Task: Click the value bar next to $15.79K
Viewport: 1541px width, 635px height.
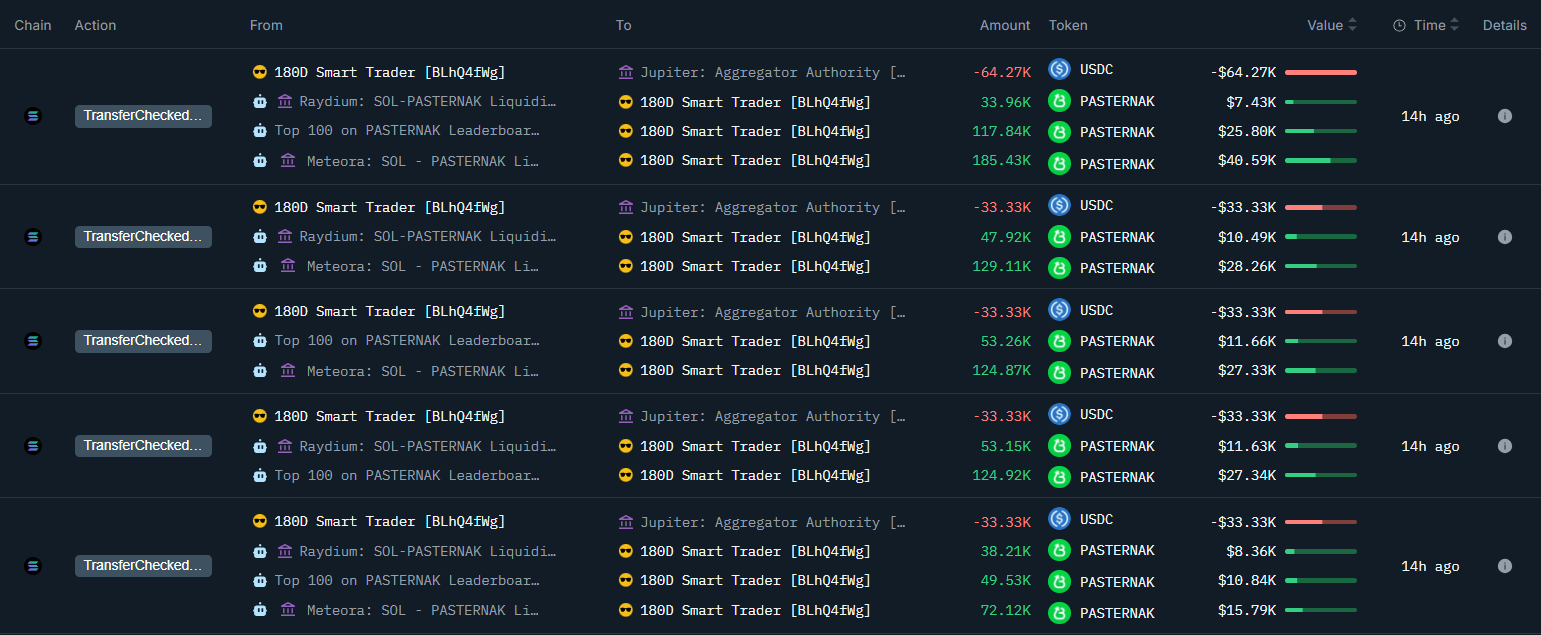Action: click(1321, 610)
